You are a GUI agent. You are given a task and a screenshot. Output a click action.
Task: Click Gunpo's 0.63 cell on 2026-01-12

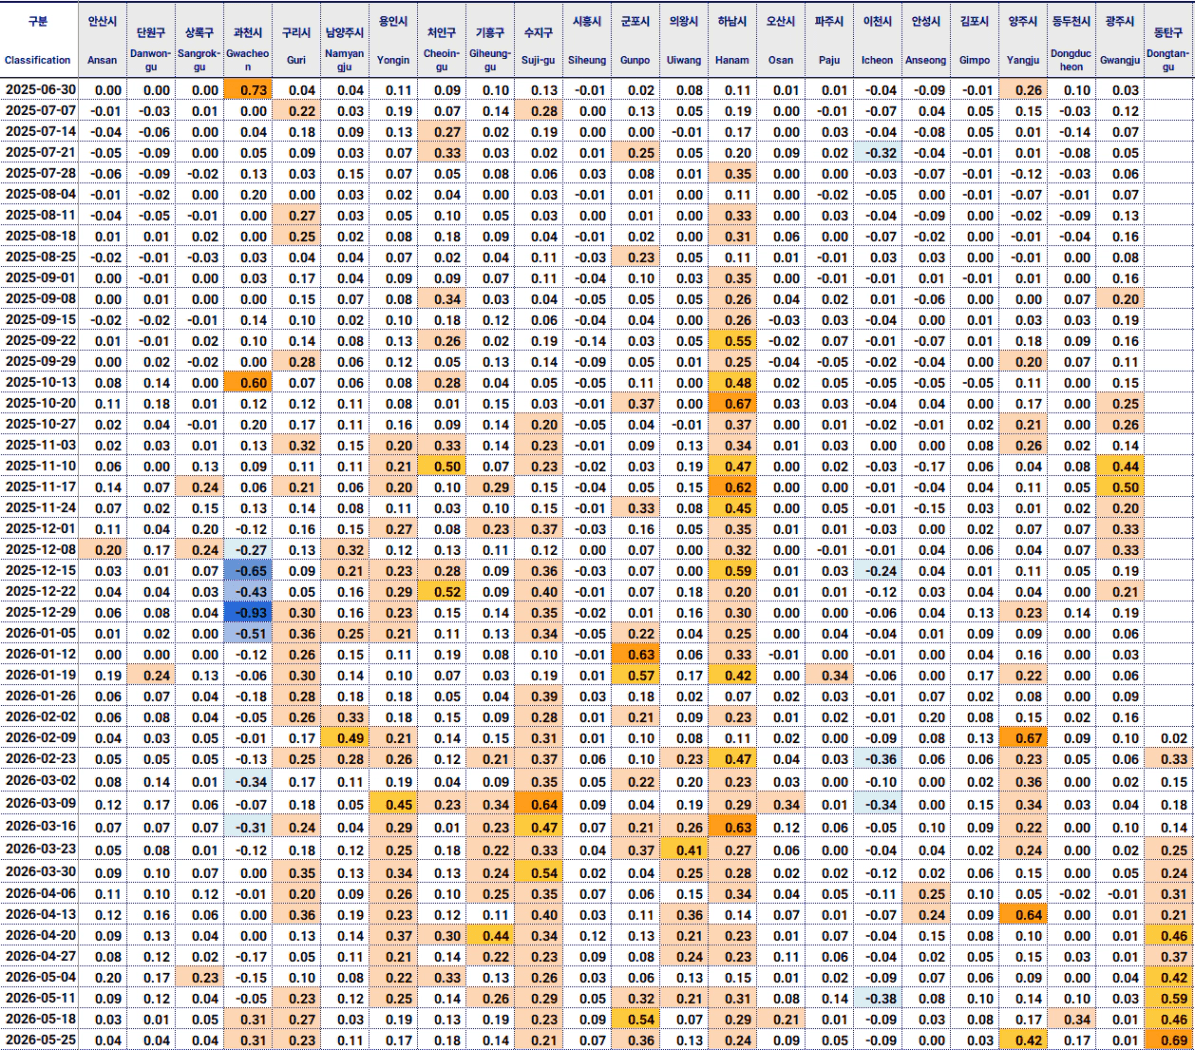636,655
